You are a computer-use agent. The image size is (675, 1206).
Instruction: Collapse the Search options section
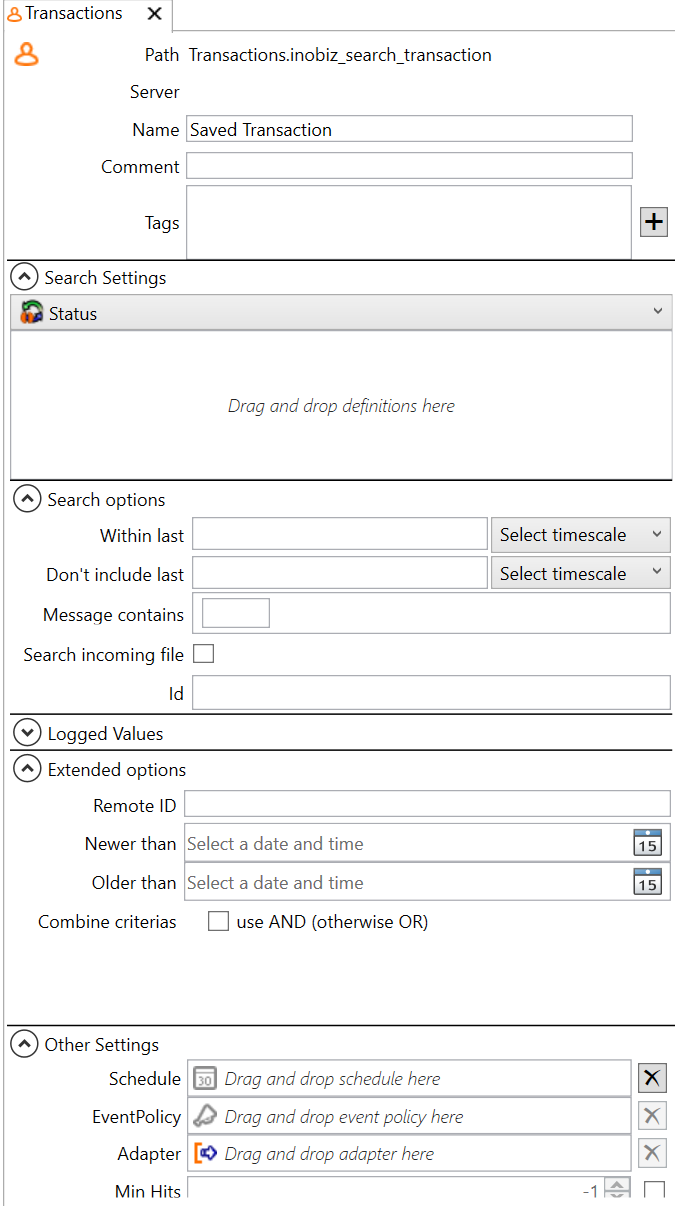click(28, 500)
